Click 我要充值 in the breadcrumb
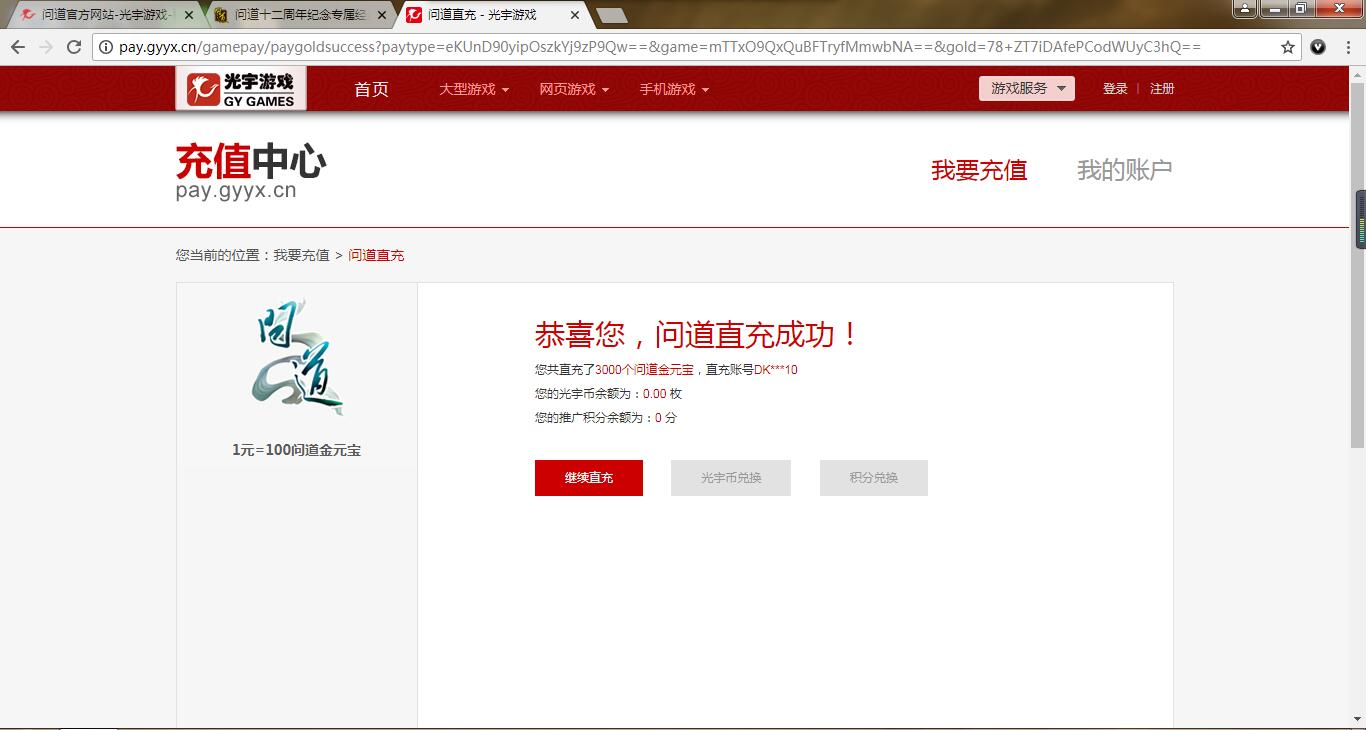 [301, 255]
